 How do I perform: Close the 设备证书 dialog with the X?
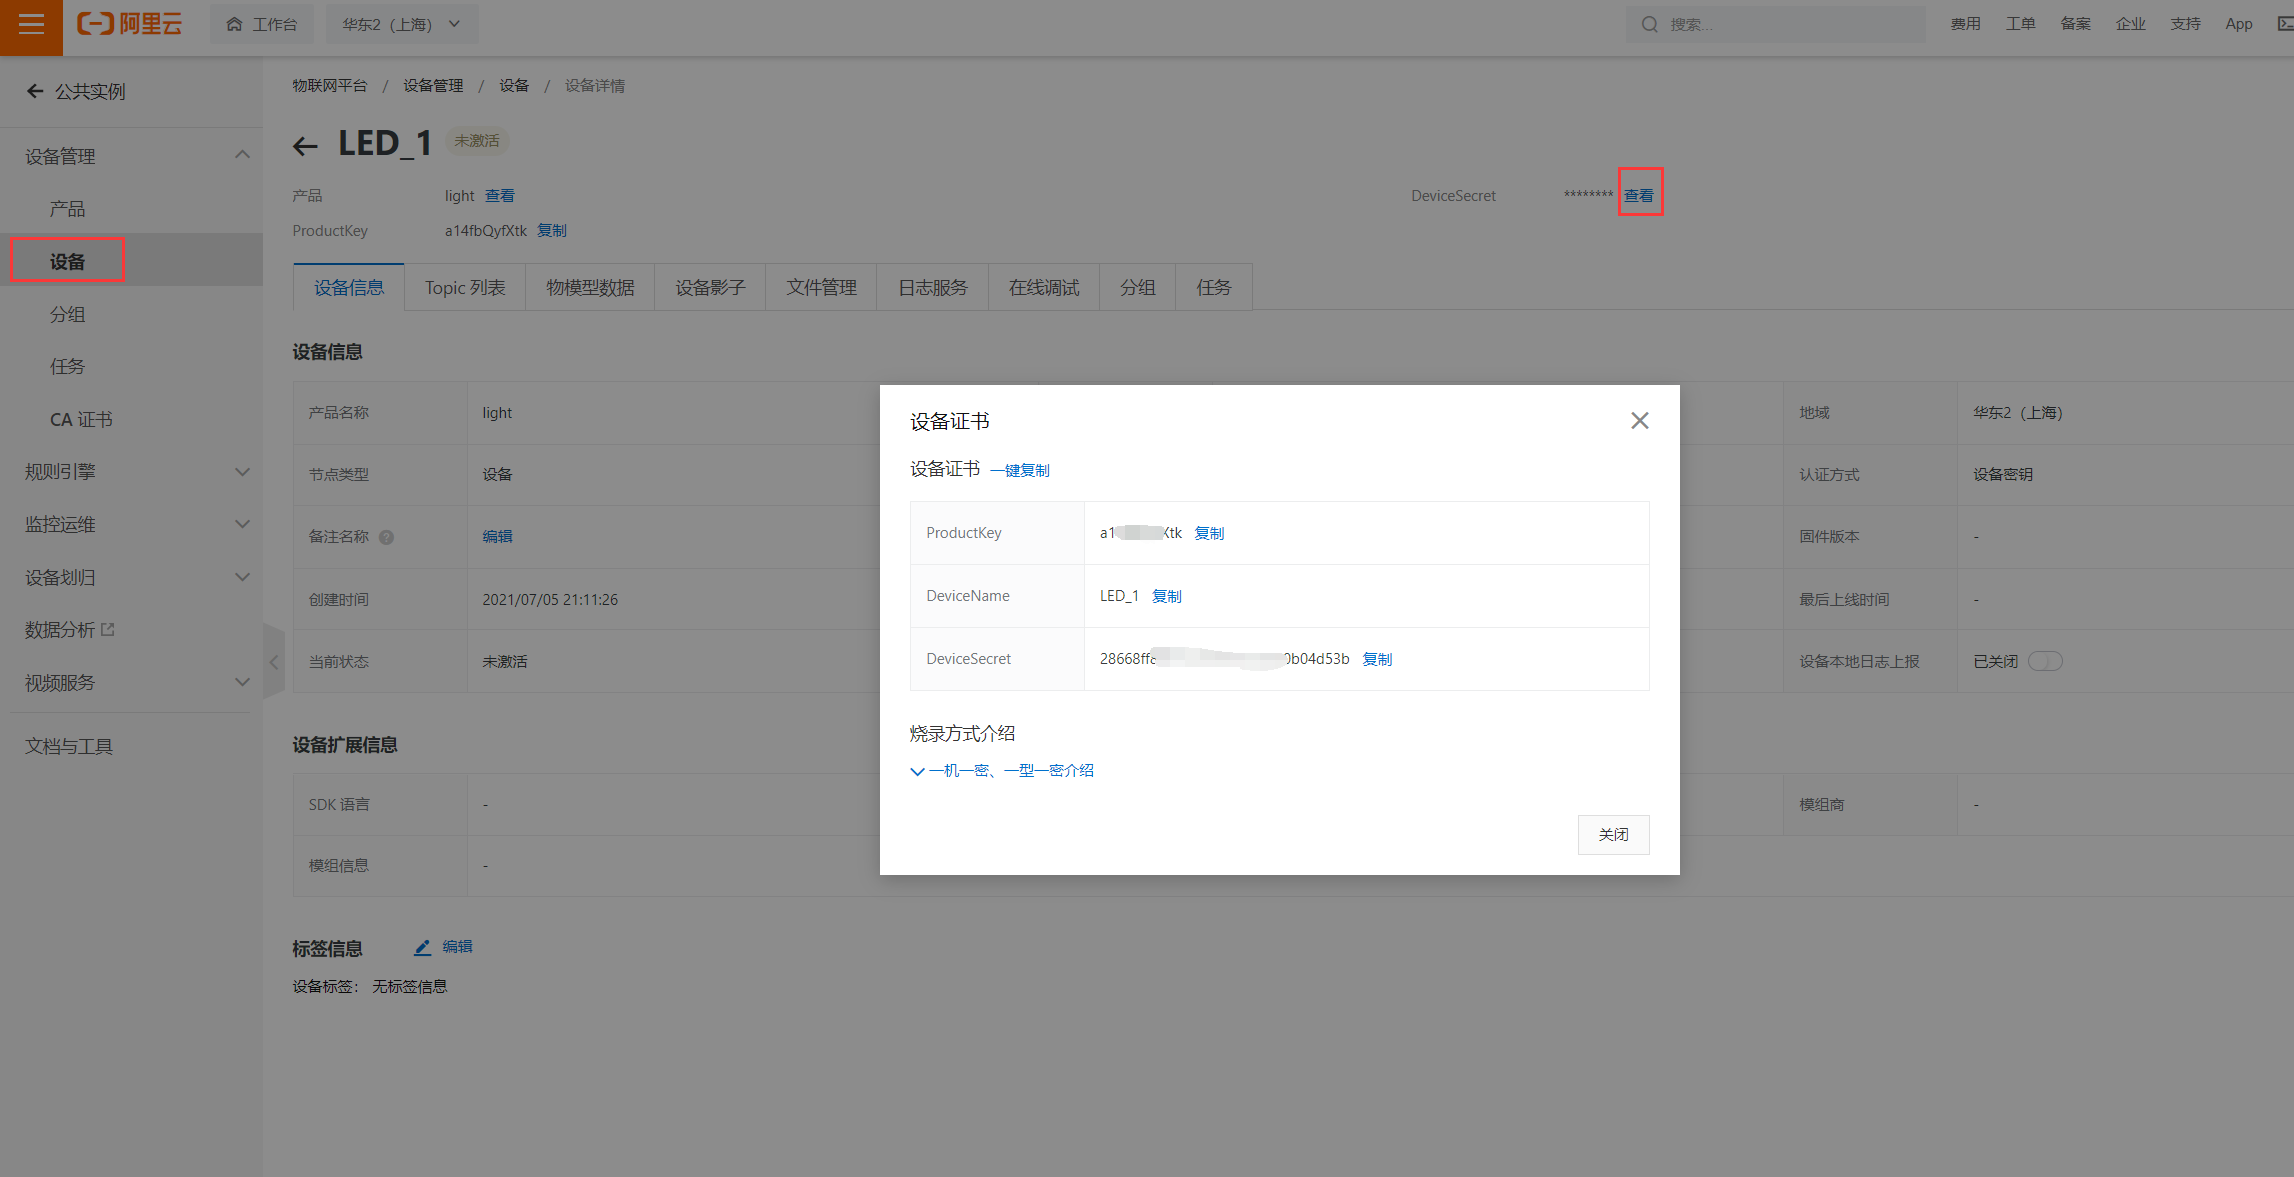1639,420
